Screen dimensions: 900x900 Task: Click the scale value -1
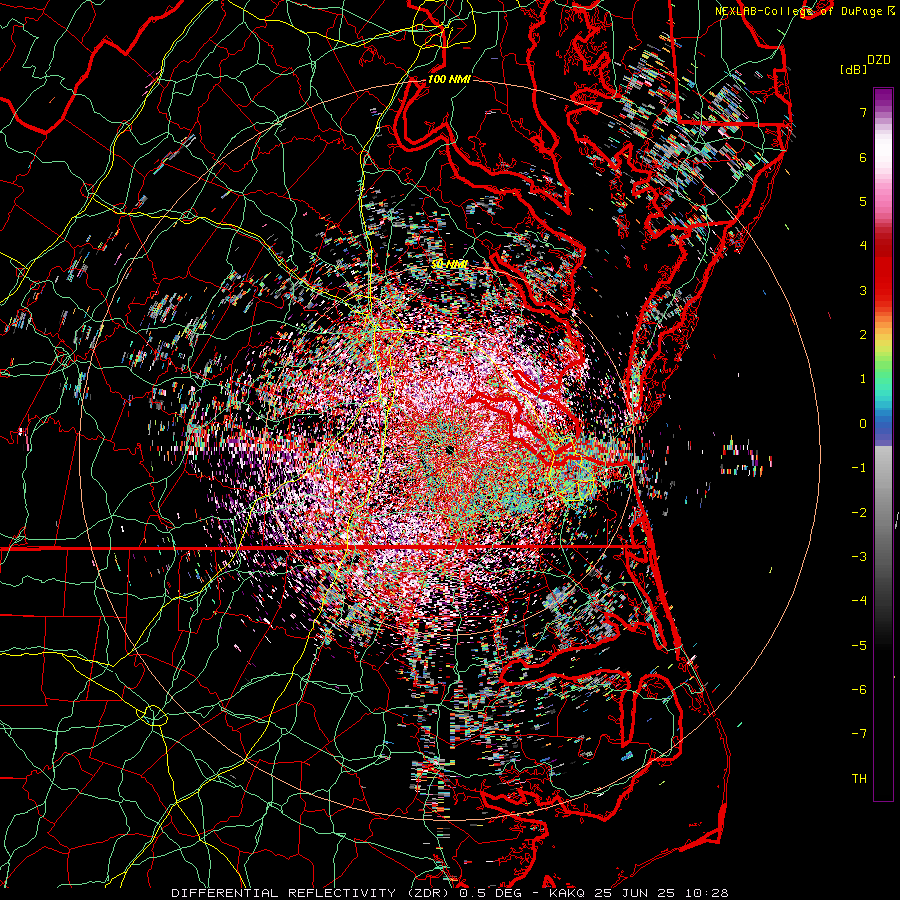(x=859, y=468)
